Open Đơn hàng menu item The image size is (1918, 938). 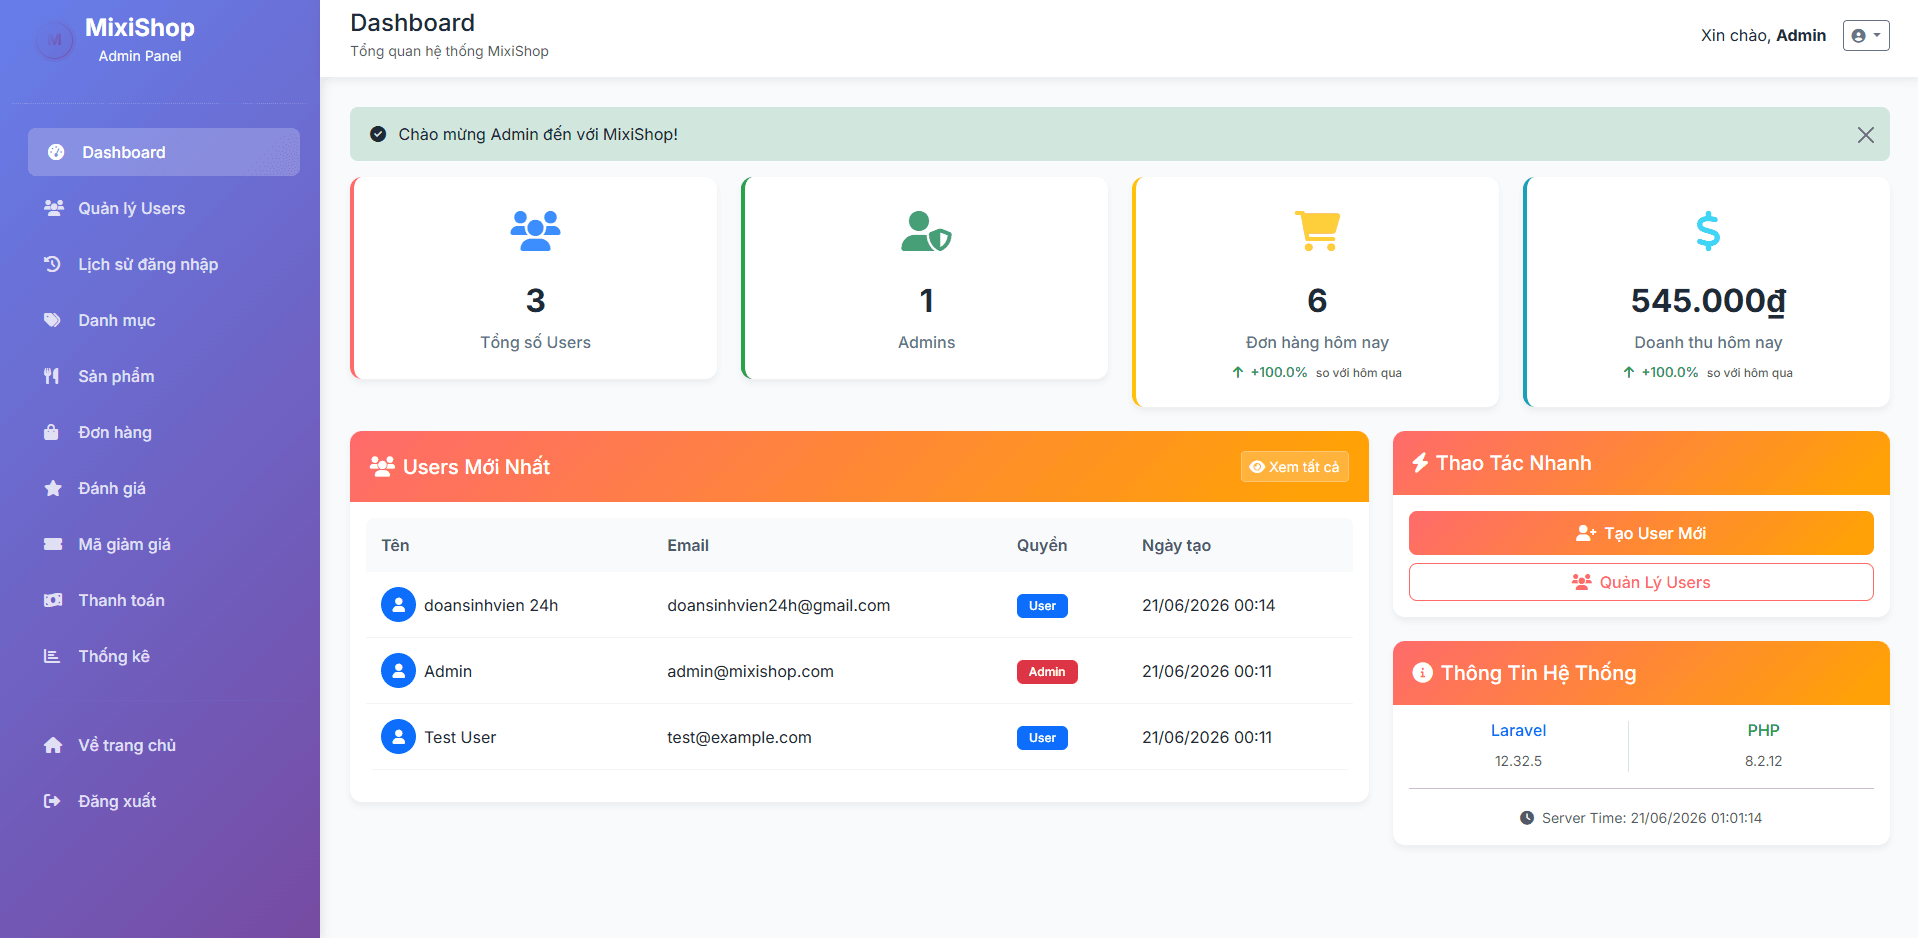[164, 432]
